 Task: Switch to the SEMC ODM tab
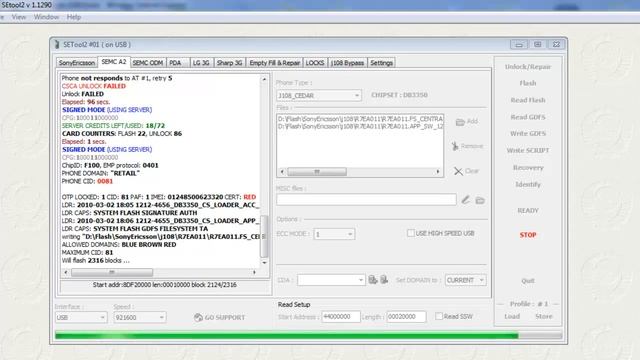coord(148,63)
